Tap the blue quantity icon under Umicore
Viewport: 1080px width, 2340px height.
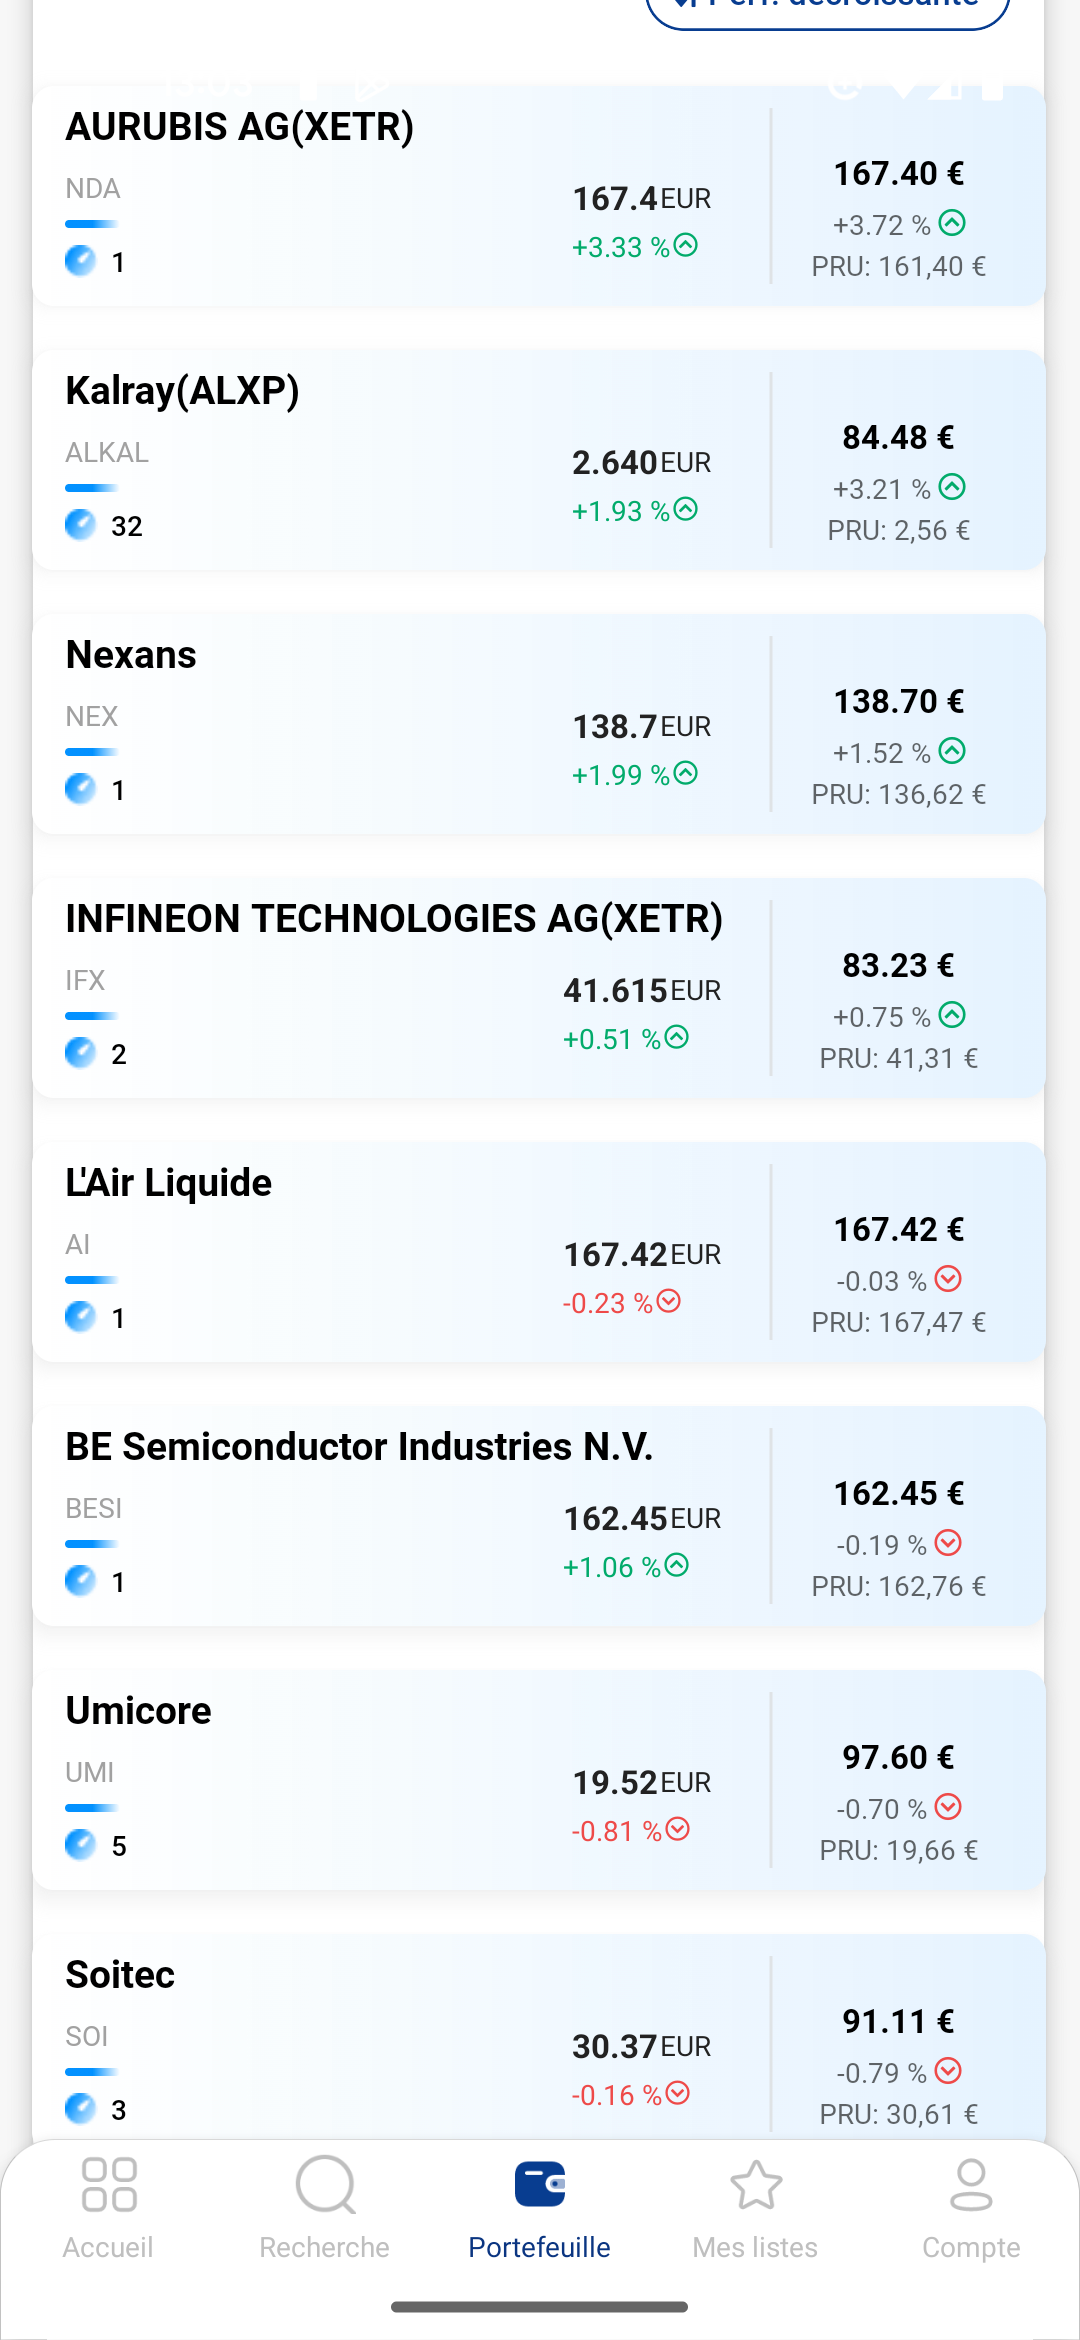[x=80, y=1844]
